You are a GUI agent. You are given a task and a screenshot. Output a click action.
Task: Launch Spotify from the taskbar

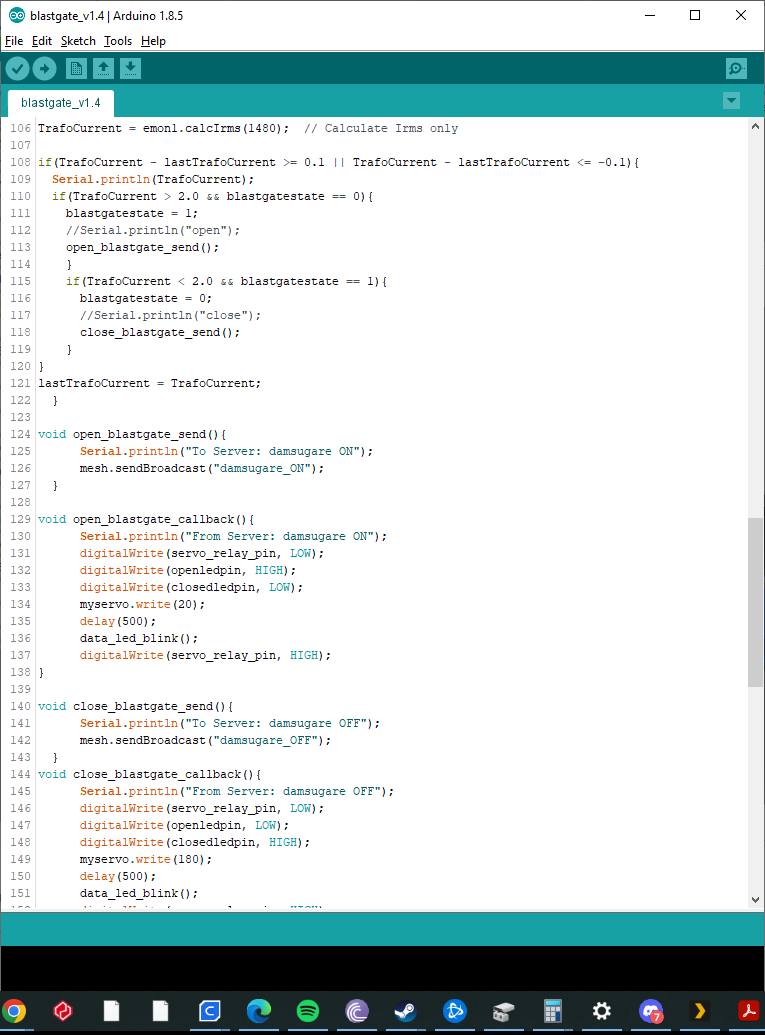[x=308, y=1011]
